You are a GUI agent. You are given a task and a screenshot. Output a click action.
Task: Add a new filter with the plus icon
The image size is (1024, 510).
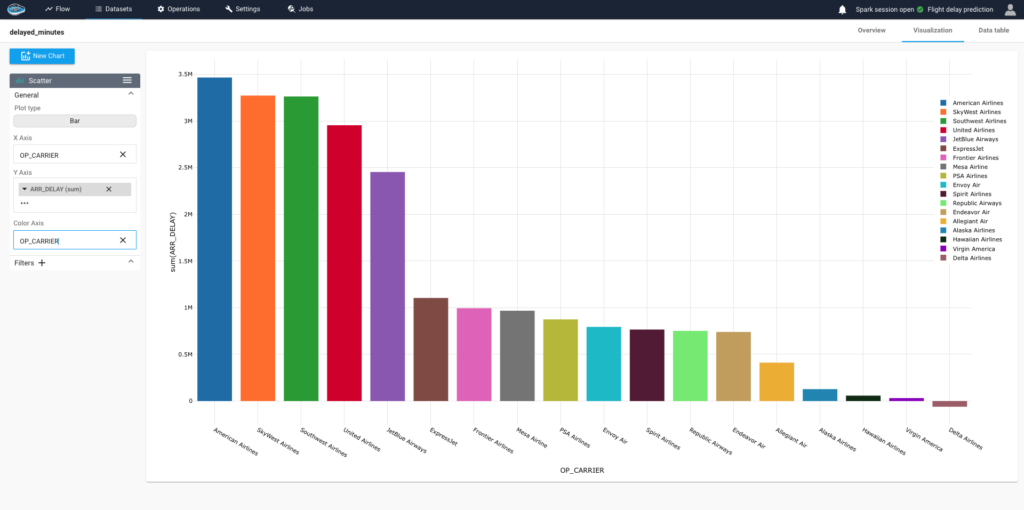42,263
